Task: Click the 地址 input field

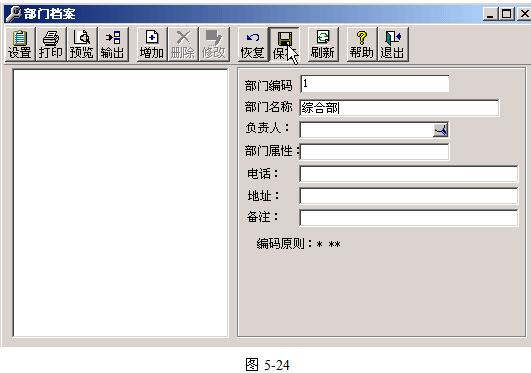Action: pyautogui.click(x=408, y=196)
